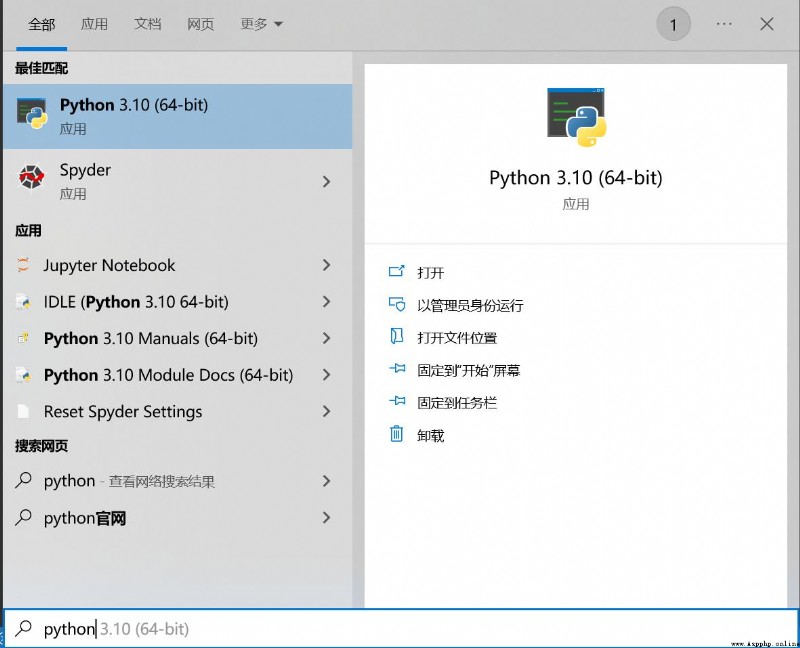Click the Python 3.10 best match icon

32,114
